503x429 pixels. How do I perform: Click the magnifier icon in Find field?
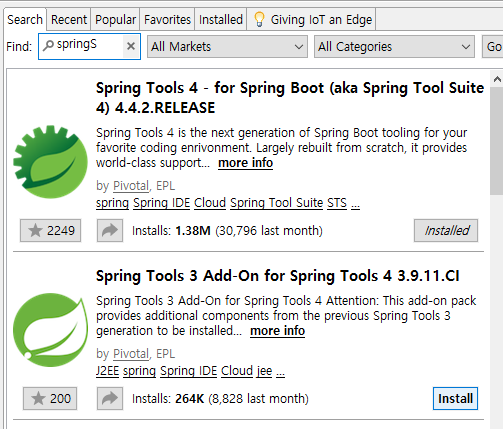(x=48, y=45)
